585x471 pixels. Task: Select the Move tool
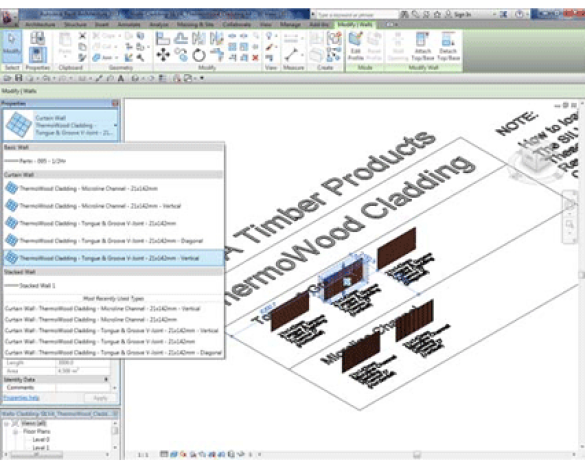pos(163,55)
